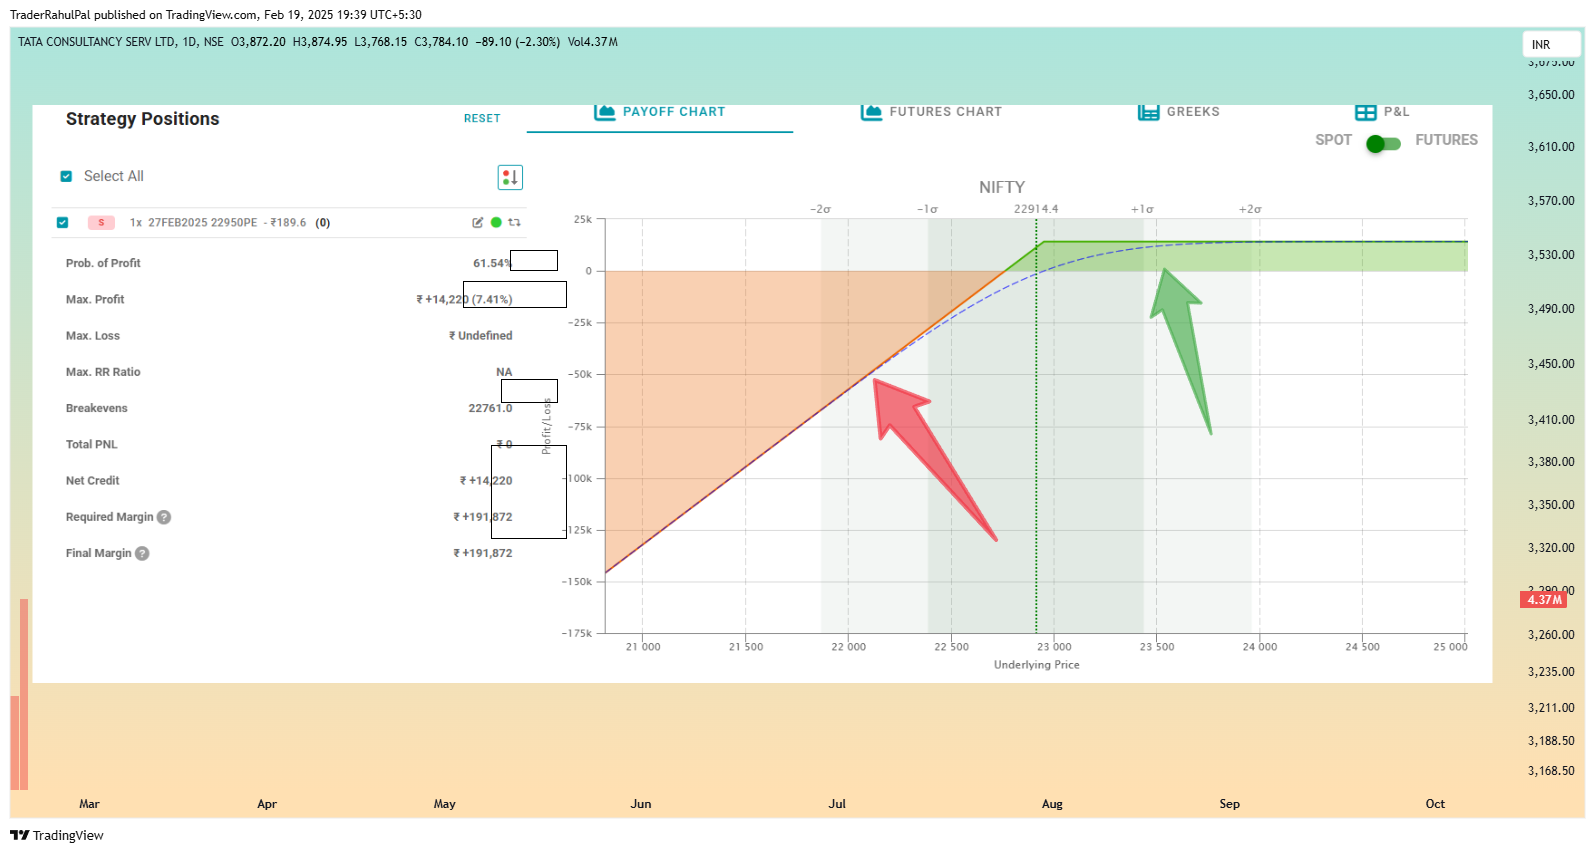Screen dimensions: 1595x853
Task: Click the Prob. of Profit label
Action: pyautogui.click(x=103, y=263)
